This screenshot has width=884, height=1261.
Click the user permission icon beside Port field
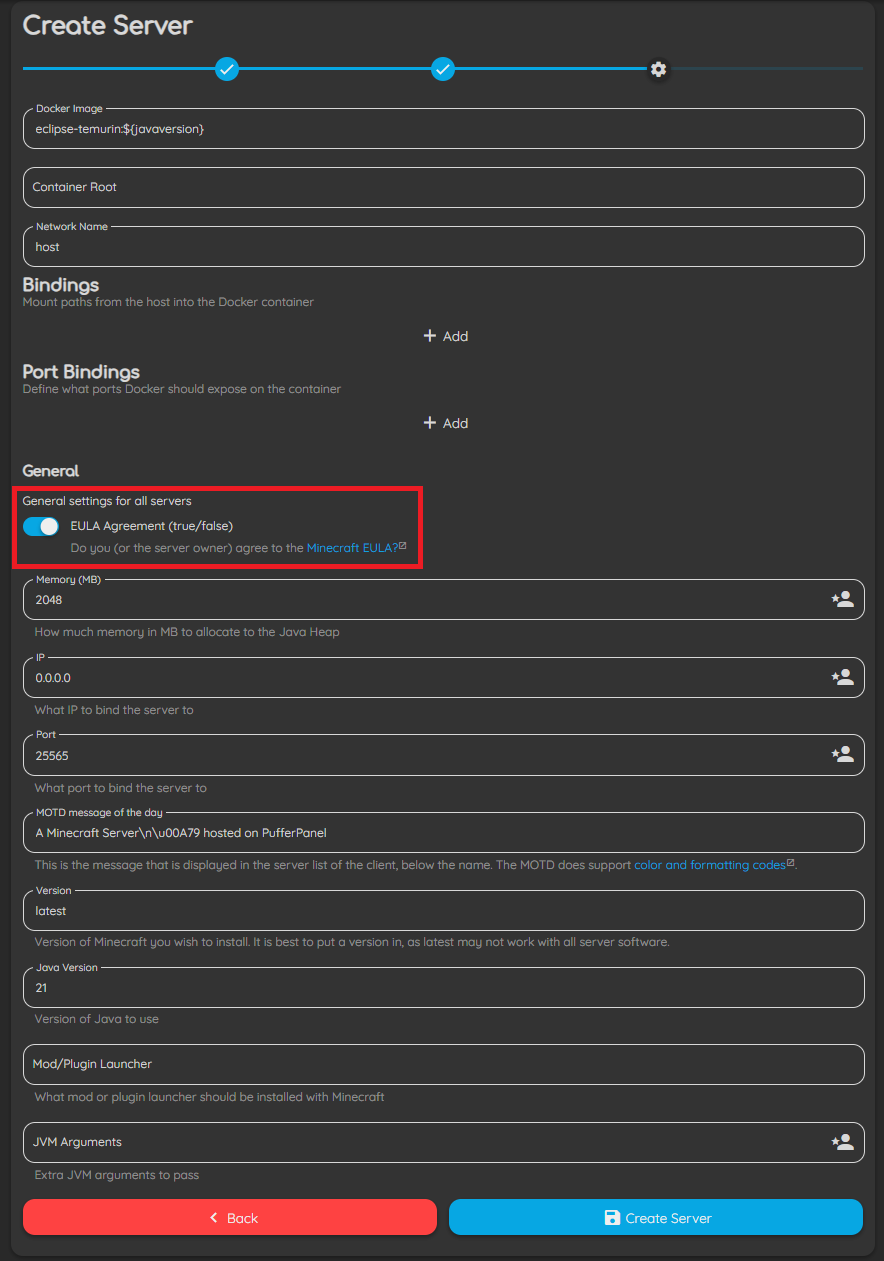click(841, 754)
